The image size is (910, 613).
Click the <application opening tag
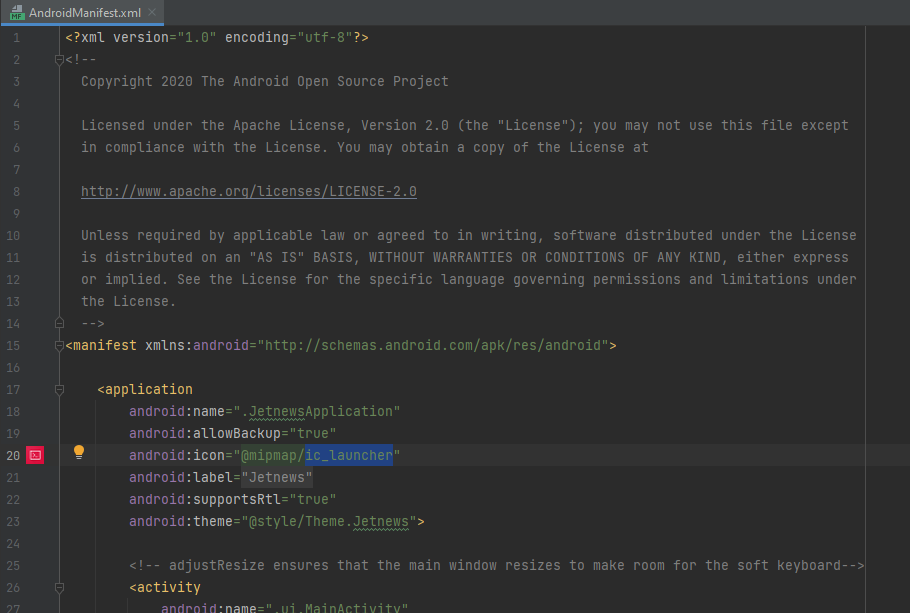(x=145, y=390)
